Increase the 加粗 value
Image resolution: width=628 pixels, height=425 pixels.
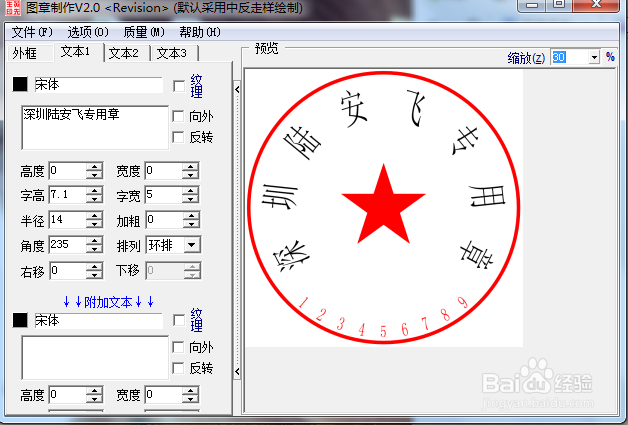pos(191,216)
